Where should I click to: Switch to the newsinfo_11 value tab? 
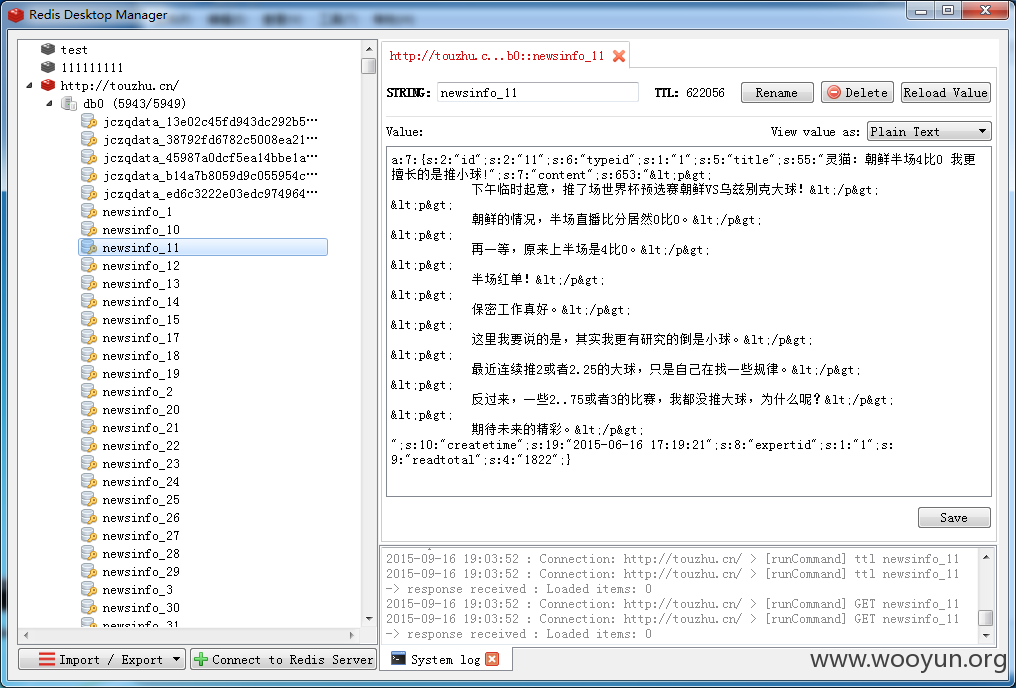tap(505, 56)
